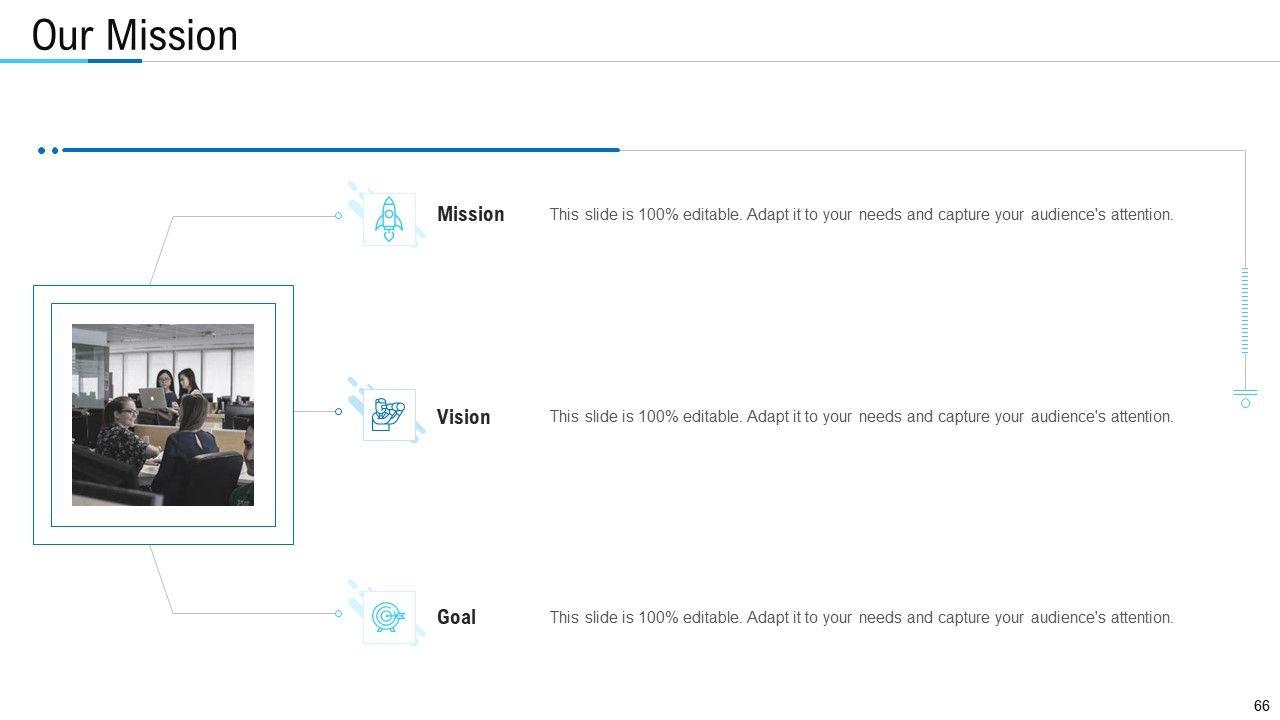The width and height of the screenshot is (1280, 720).
Task: Click the target icon beside Goal
Action: click(389, 617)
